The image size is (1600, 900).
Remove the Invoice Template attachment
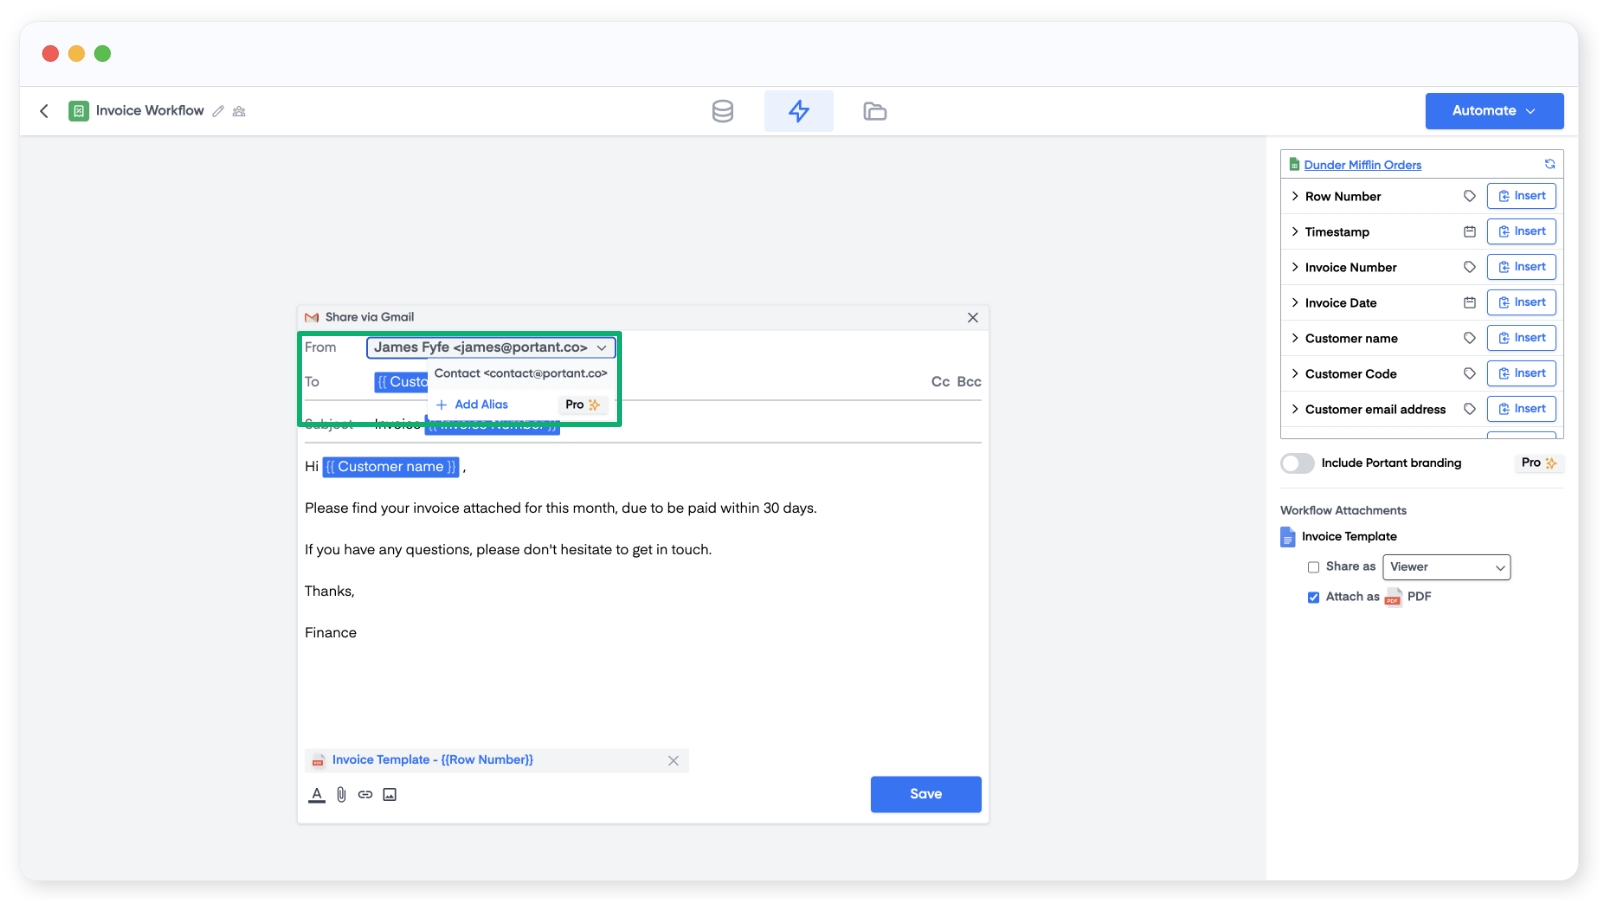(x=673, y=761)
